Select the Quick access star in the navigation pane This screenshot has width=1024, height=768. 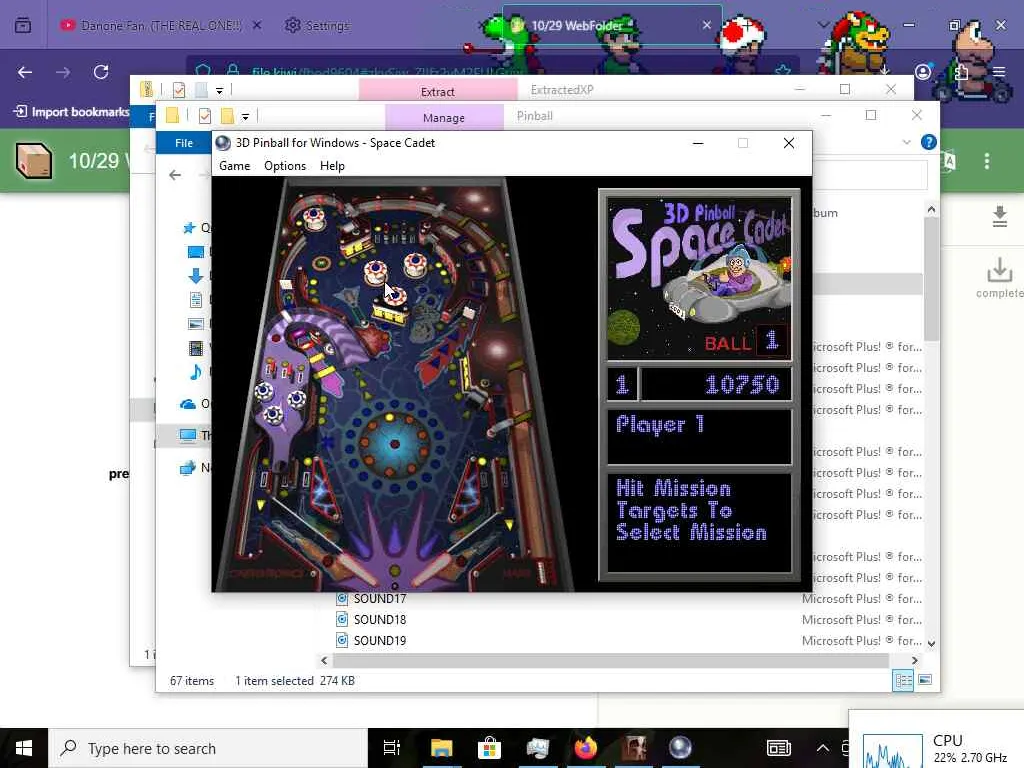(x=189, y=227)
